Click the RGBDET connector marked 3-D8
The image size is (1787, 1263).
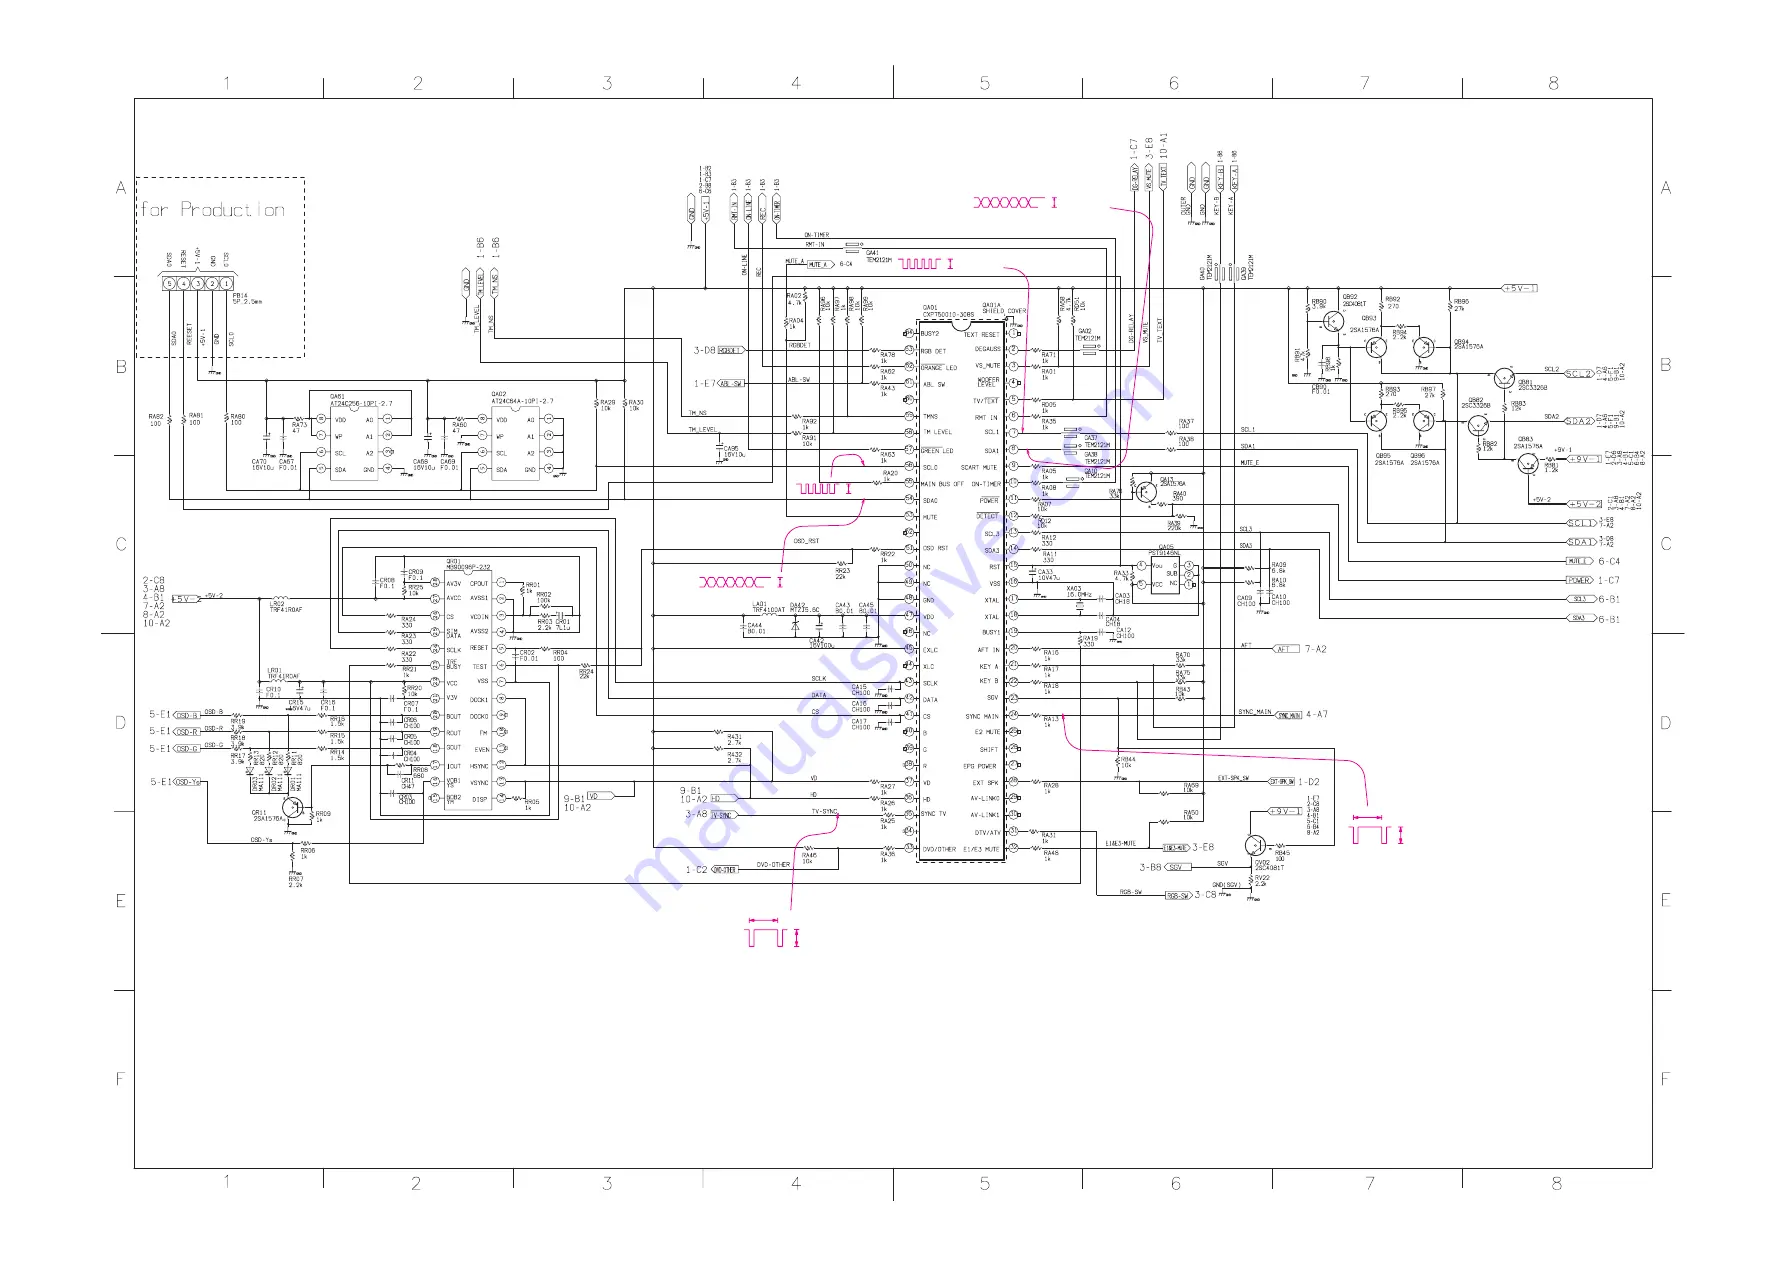(x=732, y=350)
